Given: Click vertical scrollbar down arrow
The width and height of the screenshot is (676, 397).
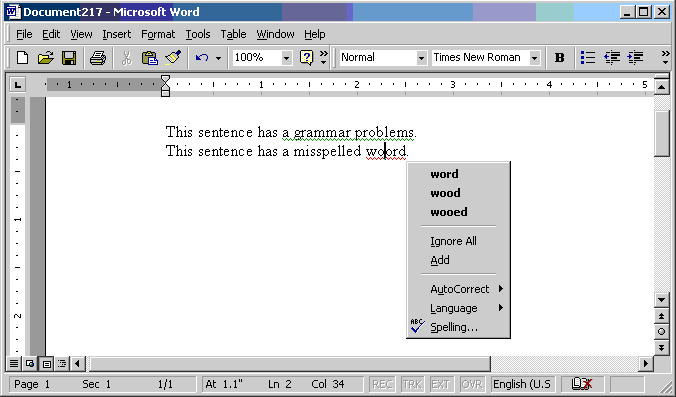Looking at the screenshot, I should click(661, 300).
